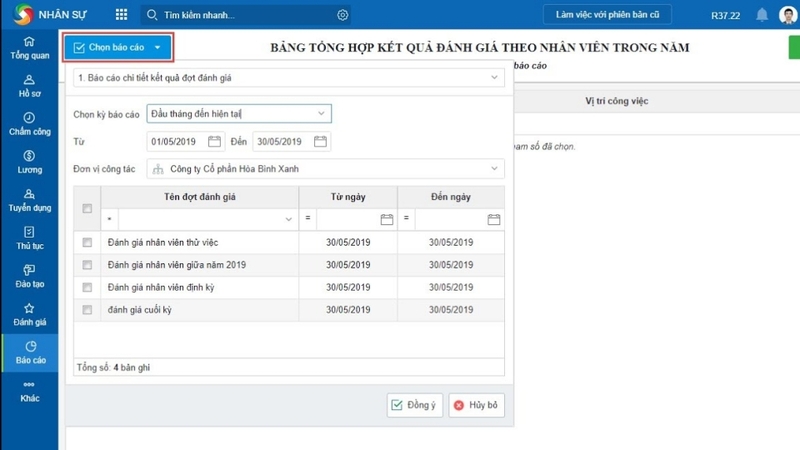Viewport: 800px width, 450px height.
Task: Click the Nhân Sự app logo
Action: (x=23, y=14)
